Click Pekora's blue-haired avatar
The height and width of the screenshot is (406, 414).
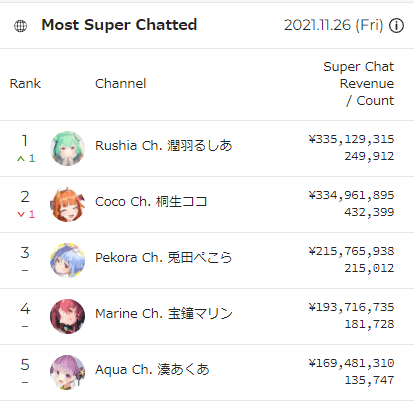[x=67, y=260]
